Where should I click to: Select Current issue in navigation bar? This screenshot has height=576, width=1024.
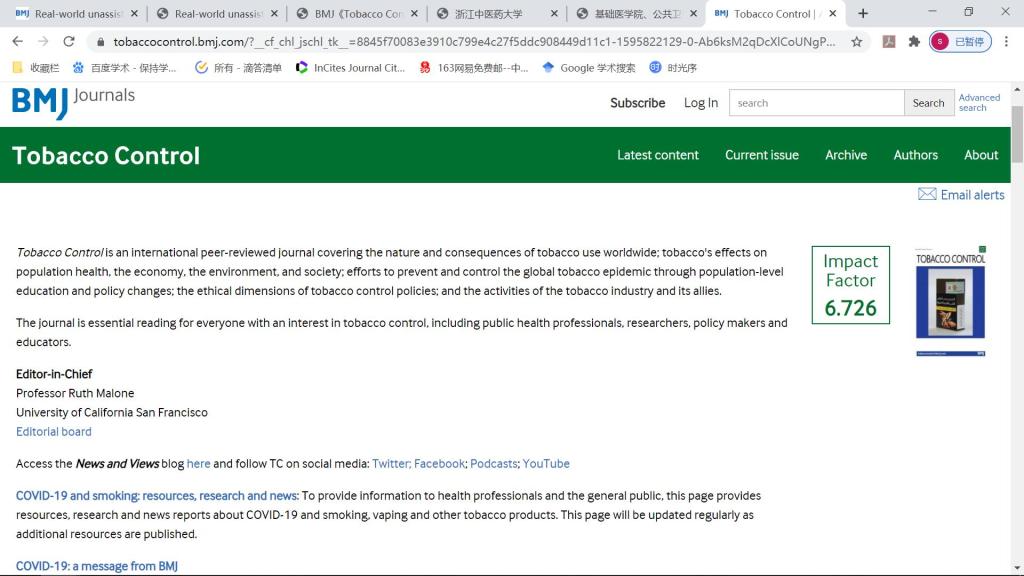click(x=761, y=155)
